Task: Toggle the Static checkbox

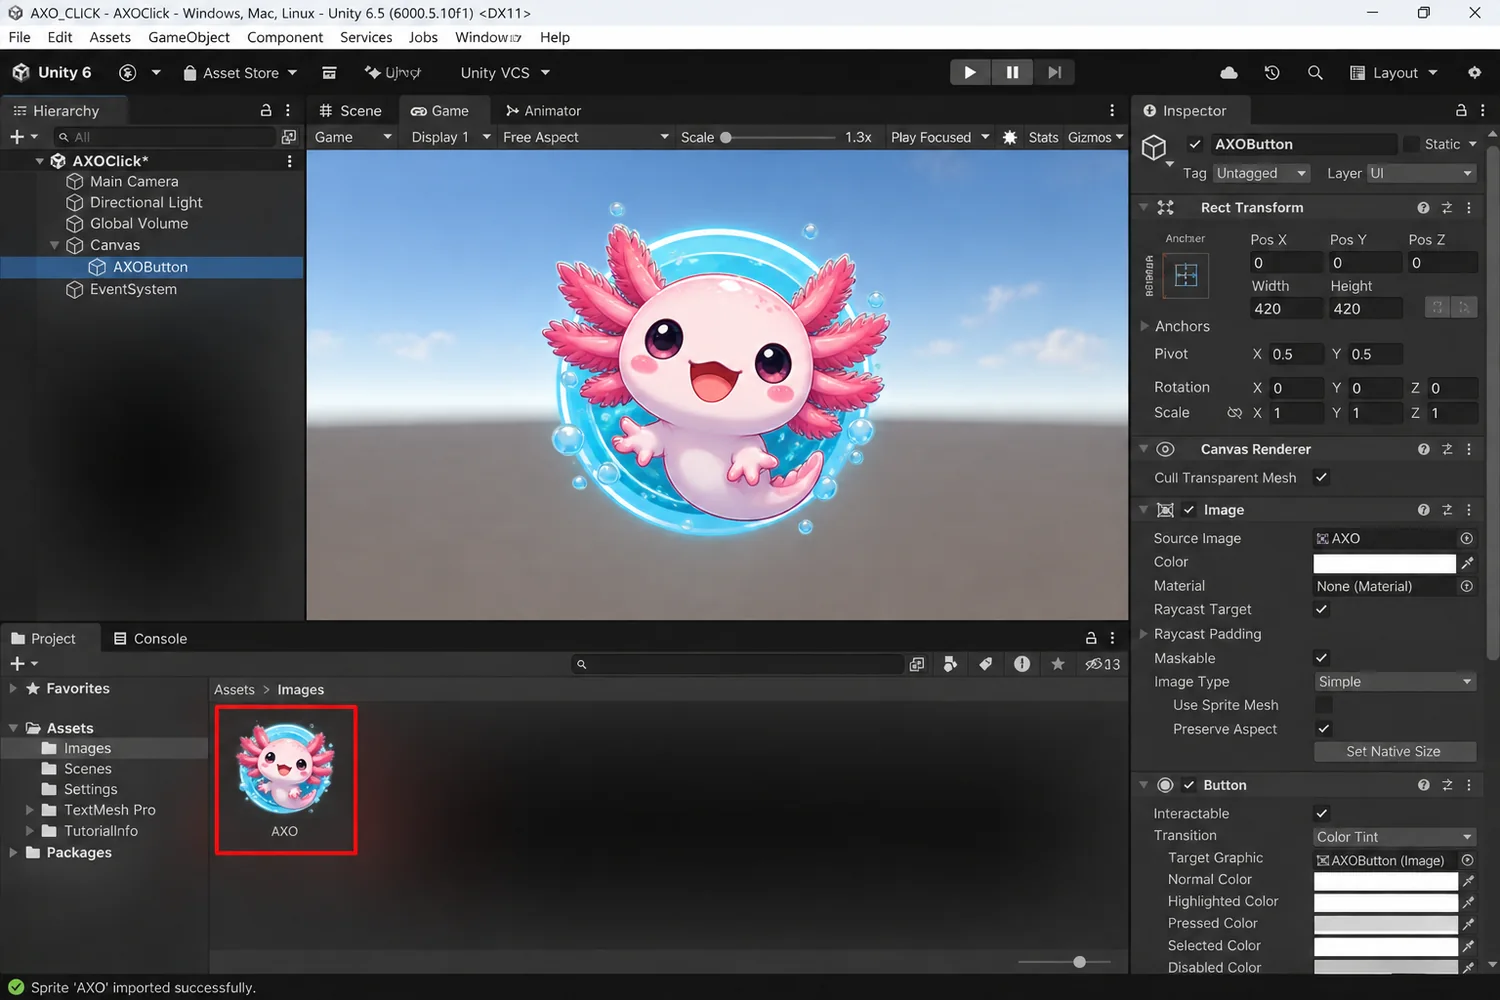Action: 1411,144
